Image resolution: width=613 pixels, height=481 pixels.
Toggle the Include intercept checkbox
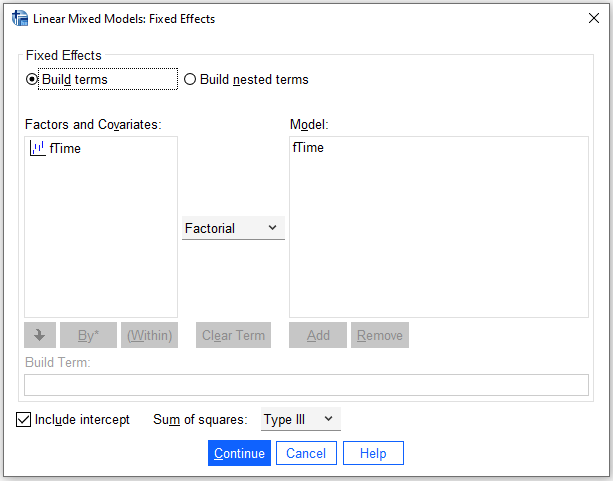23,420
